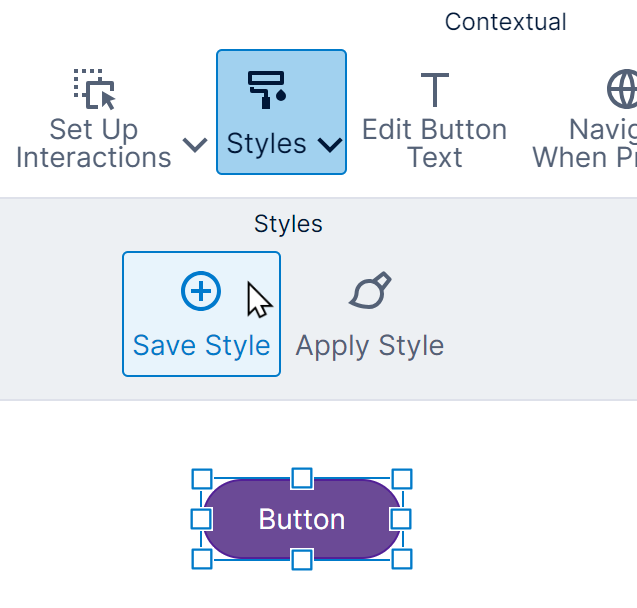The image size is (637, 608).
Task: Click the Navigate When Pressed globe icon
Action: (x=624, y=89)
